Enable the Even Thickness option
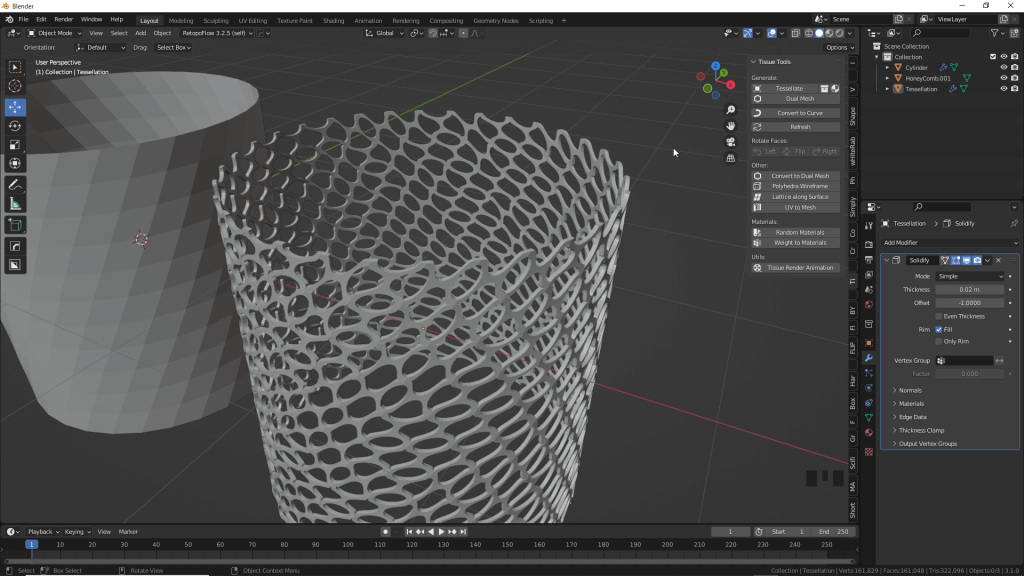The image size is (1024, 576). [938, 316]
